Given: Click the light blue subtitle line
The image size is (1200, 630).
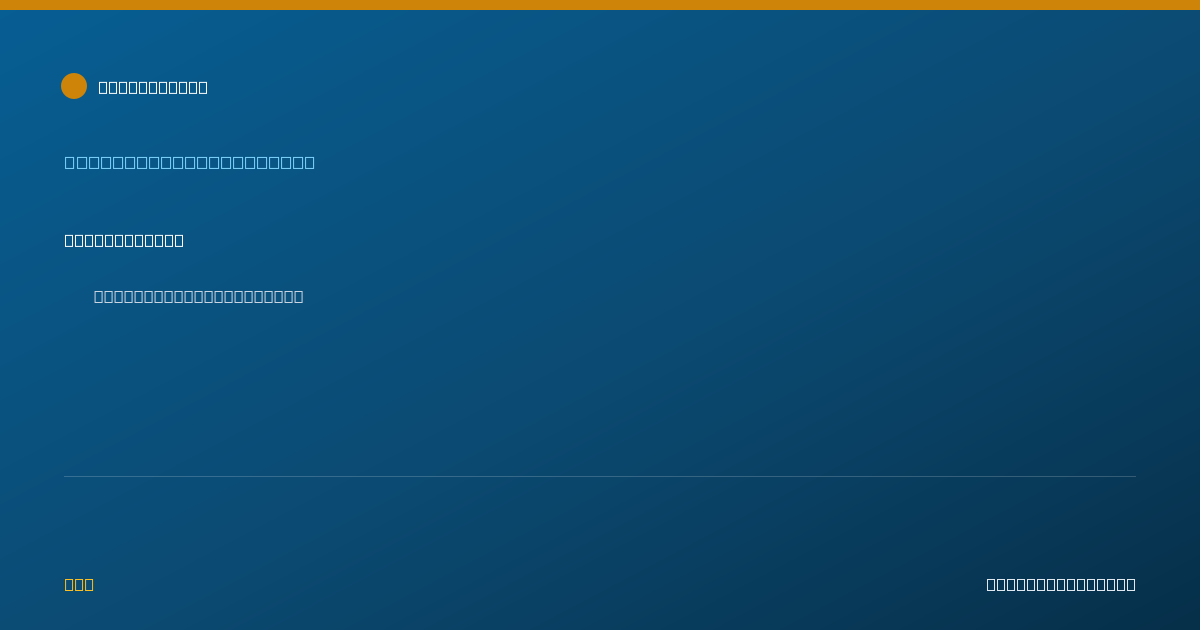Looking at the screenshot, I should pyautogui.click(x=190, y=162).
